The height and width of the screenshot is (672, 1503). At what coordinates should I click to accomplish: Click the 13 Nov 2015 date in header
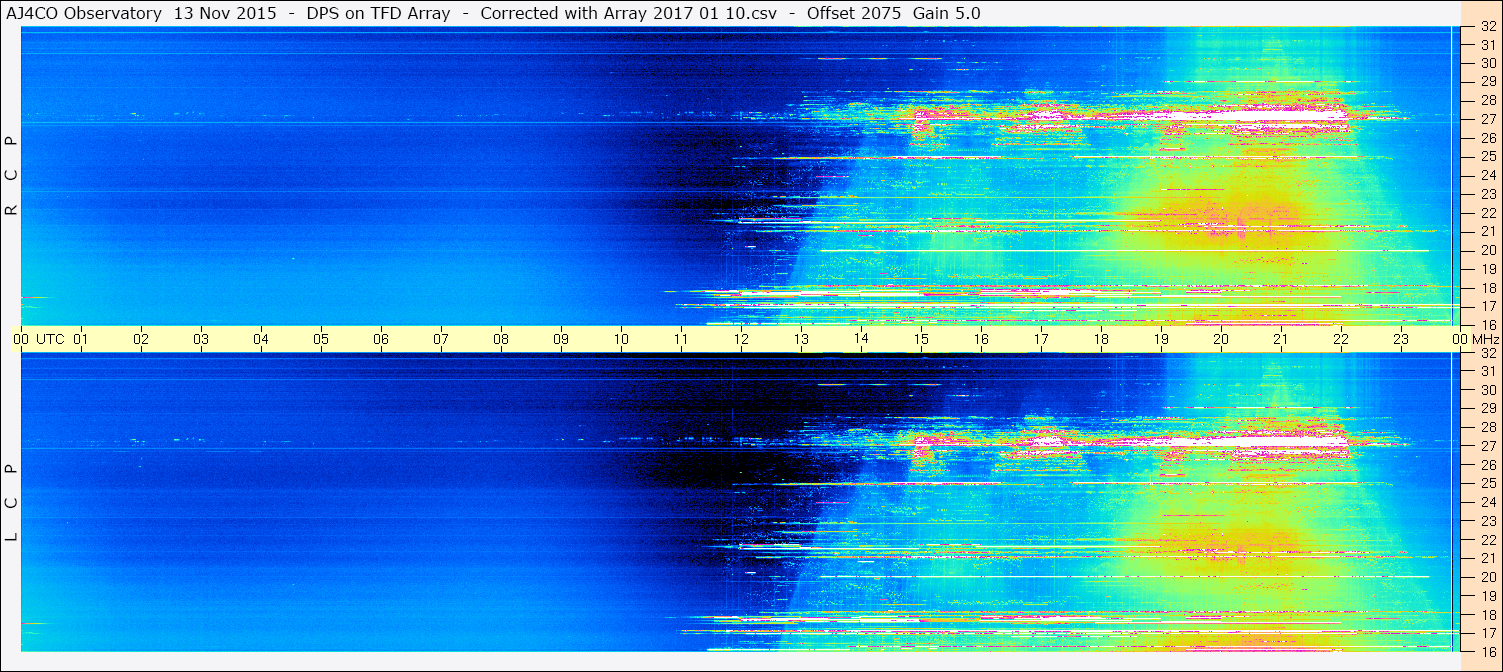pyautogui.click(x=225, y=13)
